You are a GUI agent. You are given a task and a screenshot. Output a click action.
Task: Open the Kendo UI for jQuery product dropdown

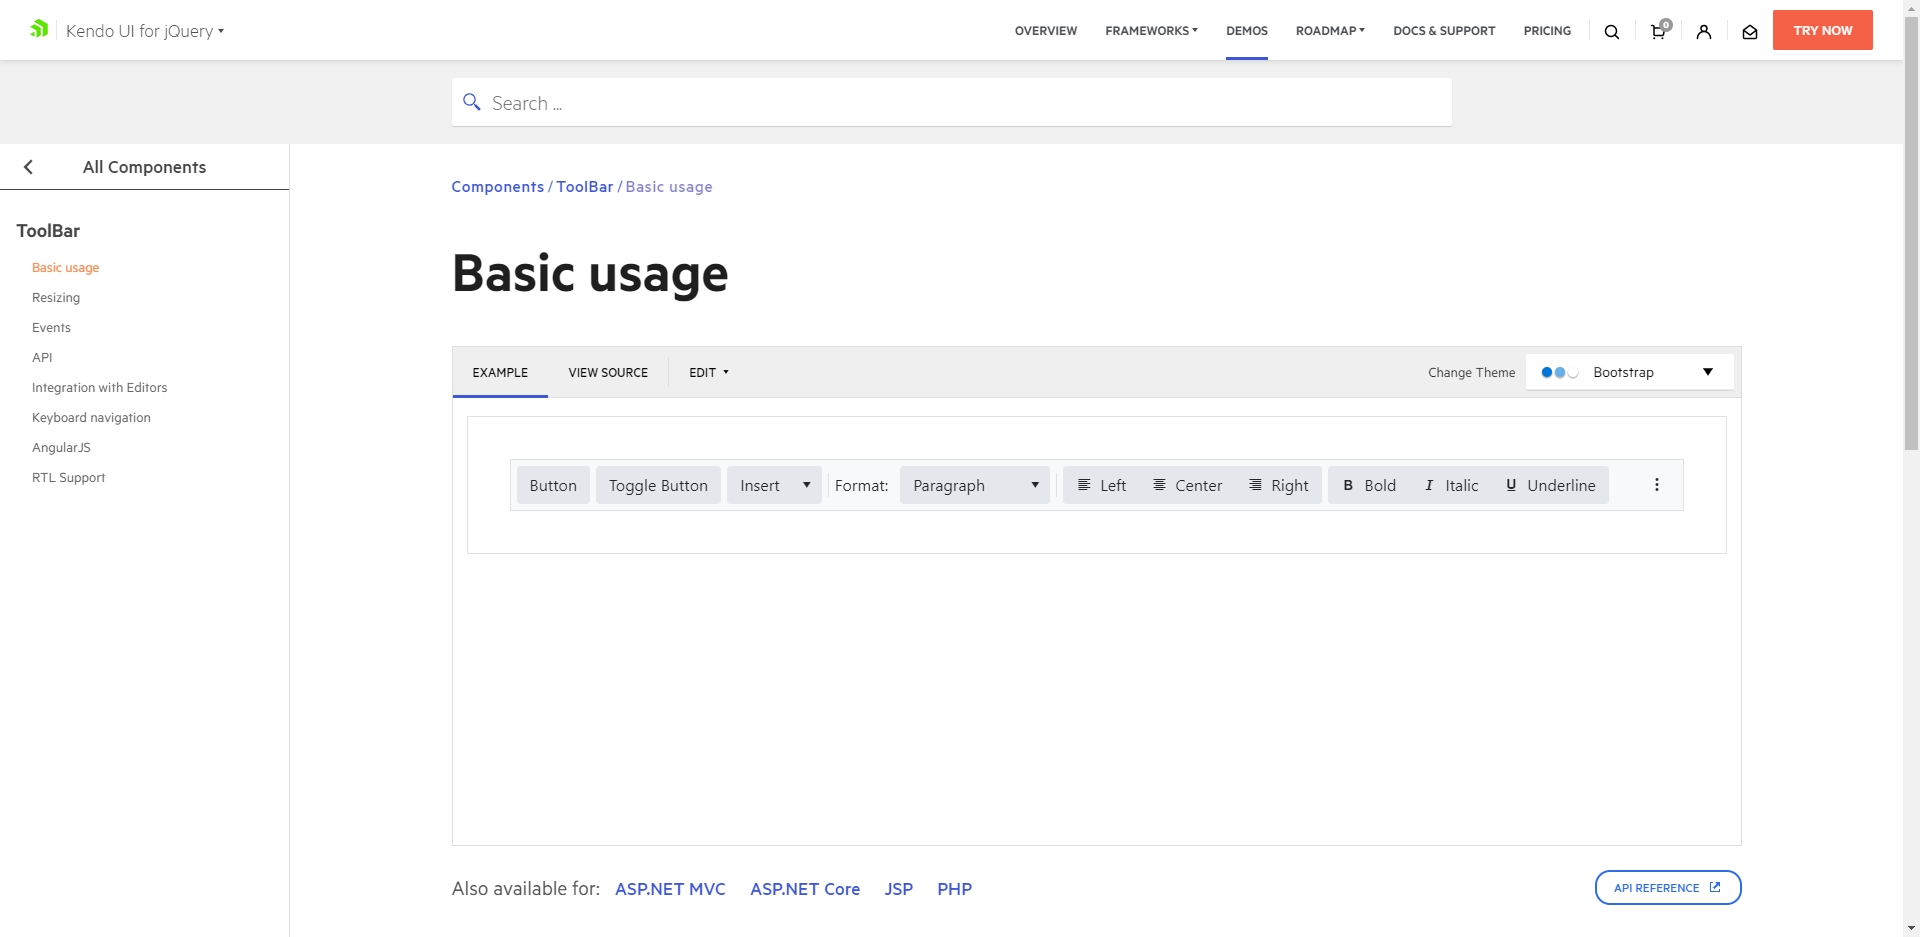point(145,31)
